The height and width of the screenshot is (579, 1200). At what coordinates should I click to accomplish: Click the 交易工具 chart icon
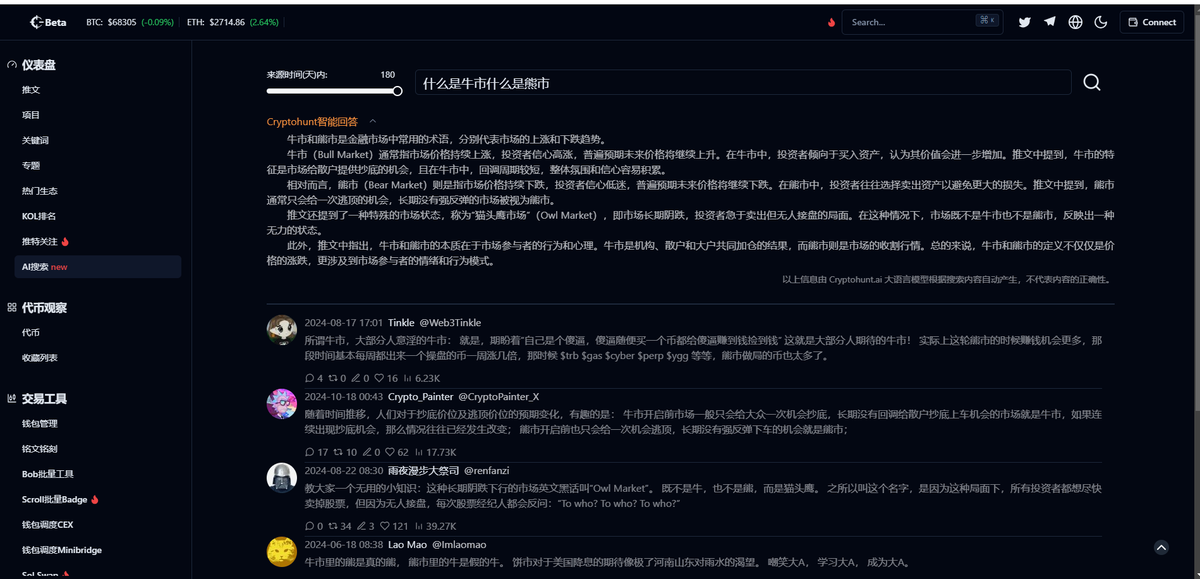(x=13, y=398)
